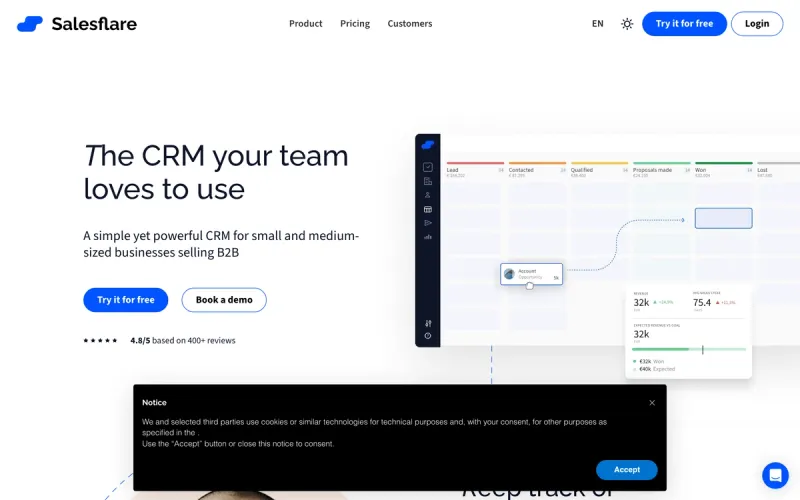This screenshot has height=500, width=800.
Task: Accept the cookie notice
Action: click(x=627, y=470)
